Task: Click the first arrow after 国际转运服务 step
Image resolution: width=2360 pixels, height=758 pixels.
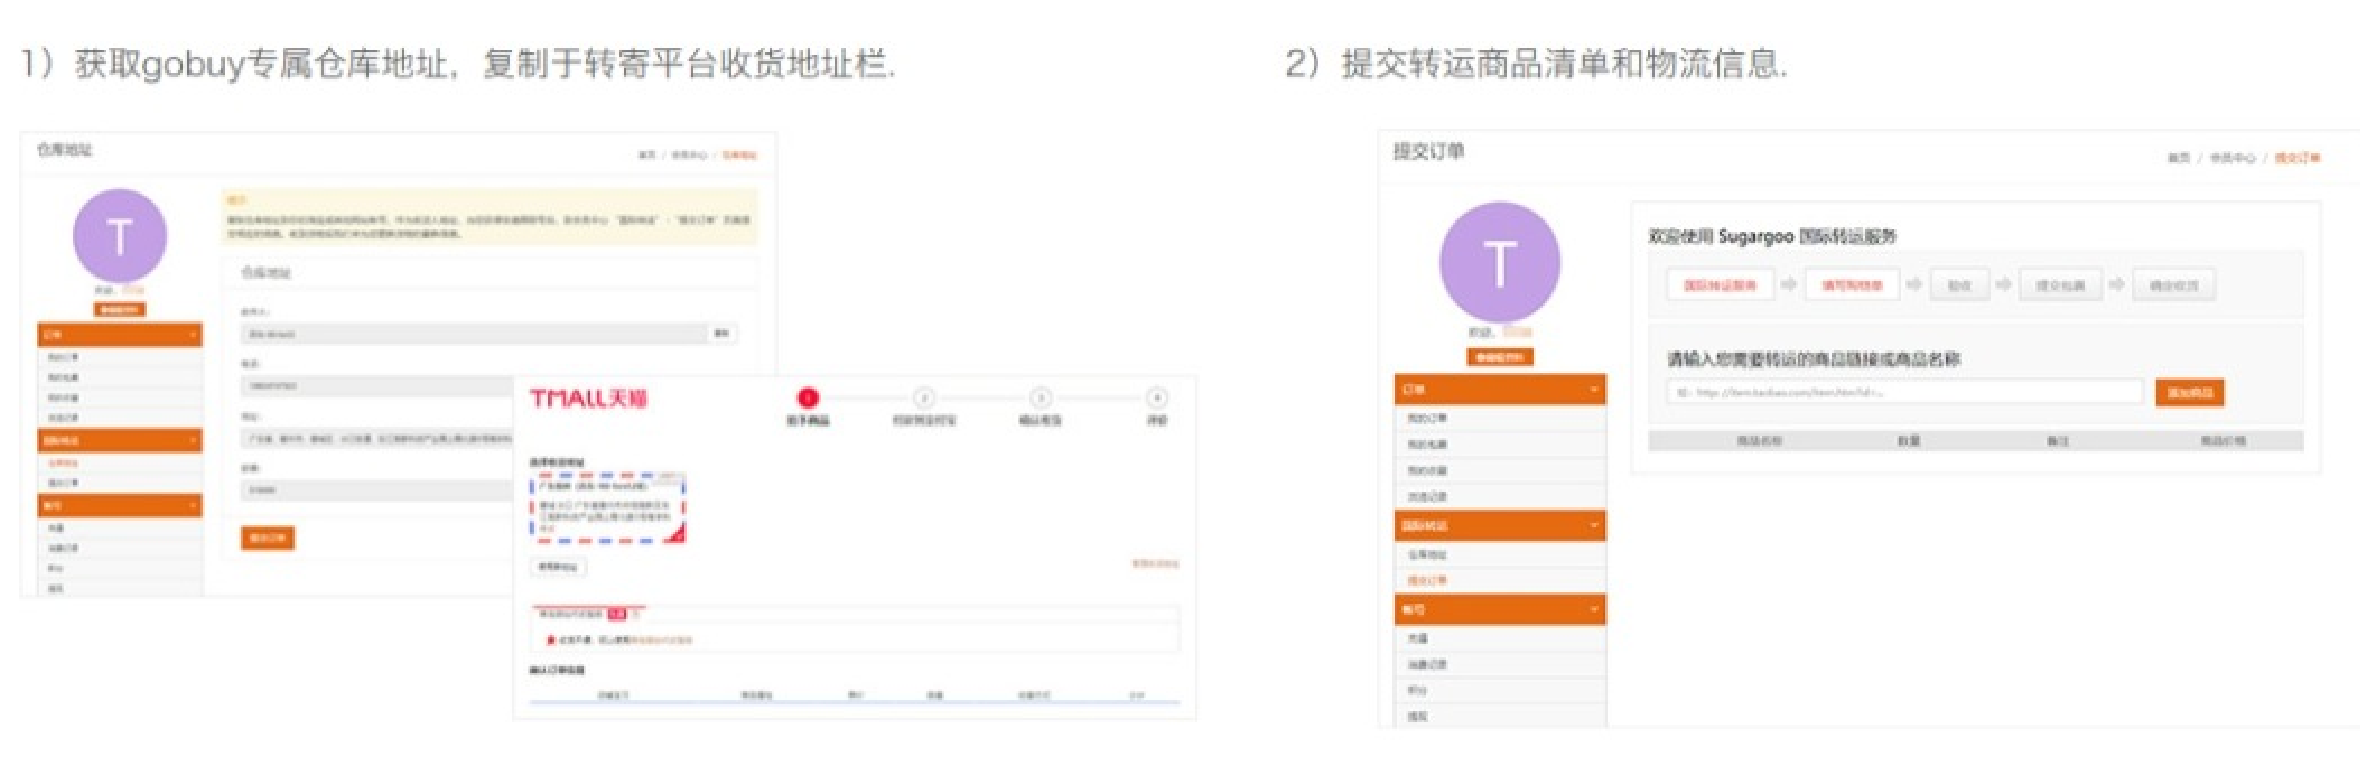Action: click(1789, 285)
